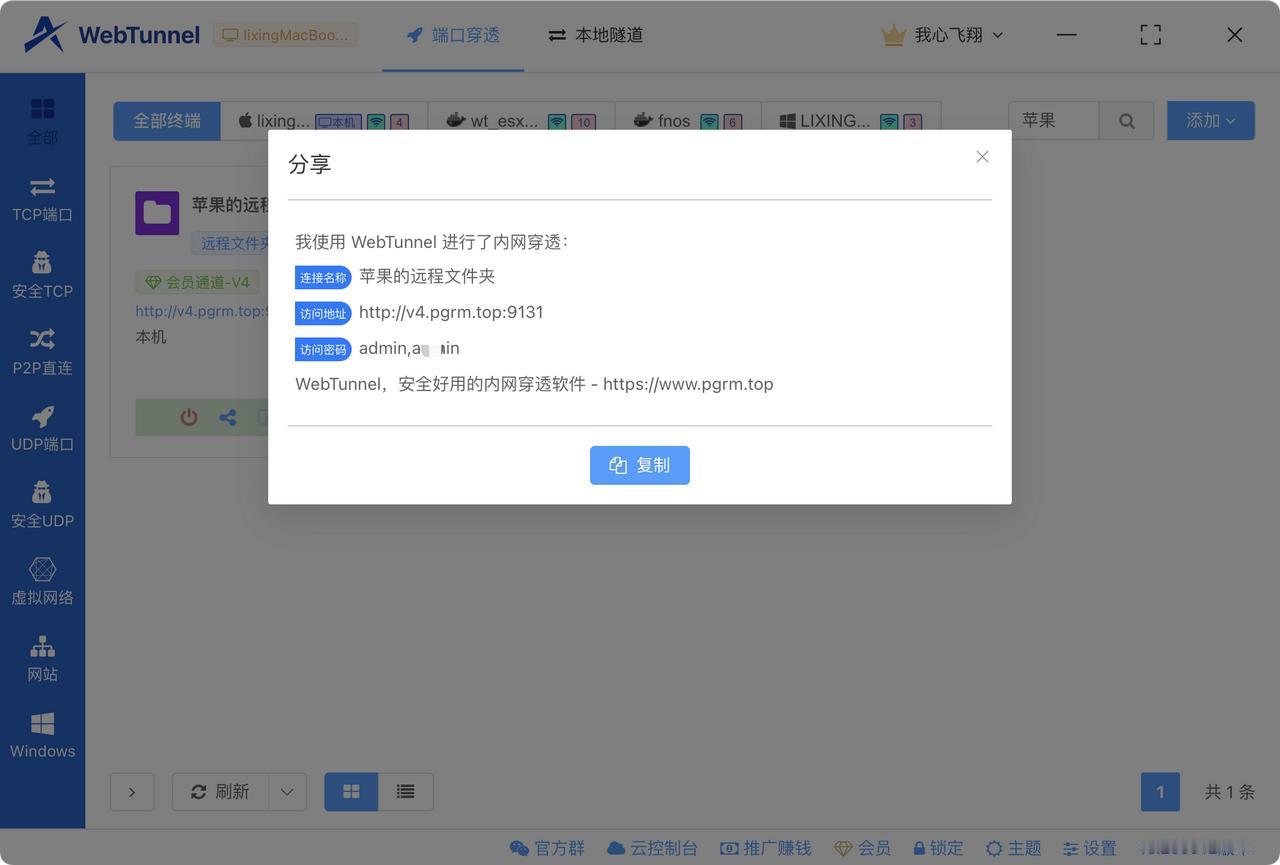Click http://v4.pgrm.top:9131 in the share dialog
1280x865 pixels.
451,312
